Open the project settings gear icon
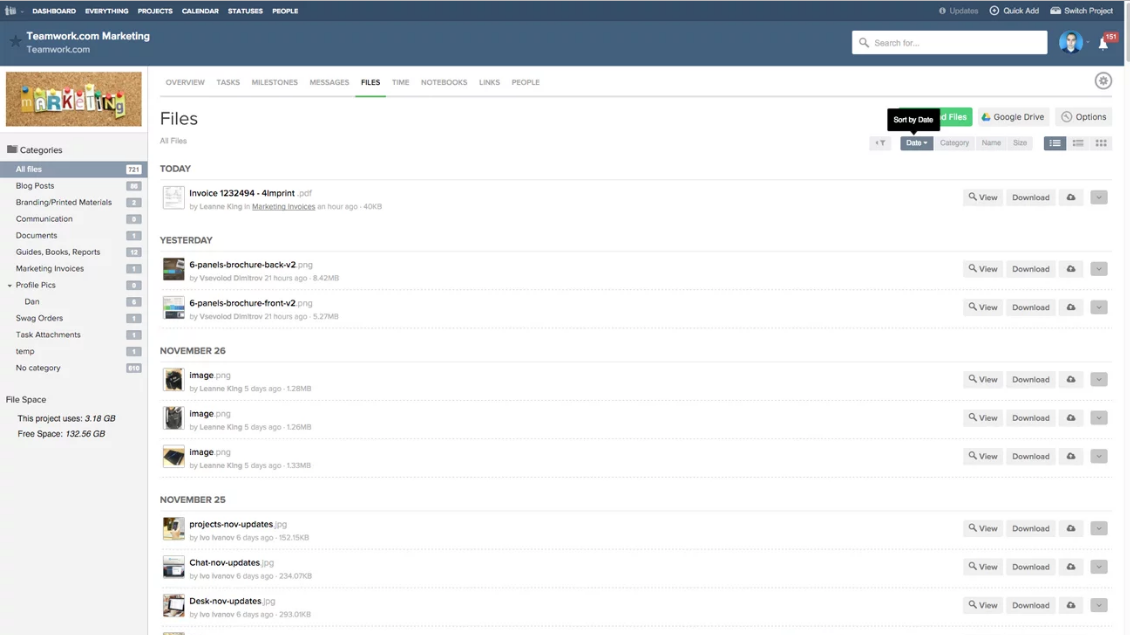Screen dimensions: 1130x635 click(1103, 80)
